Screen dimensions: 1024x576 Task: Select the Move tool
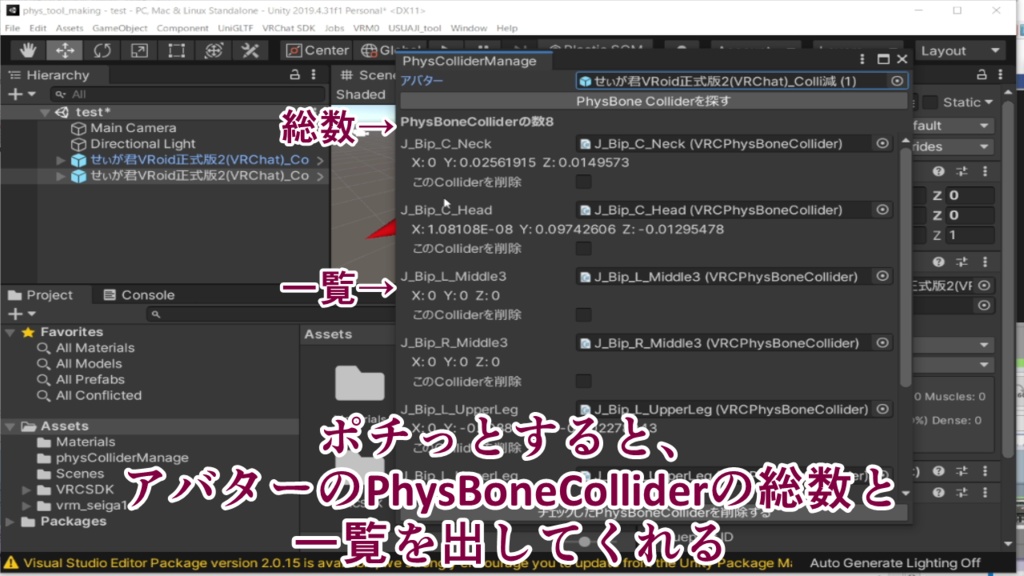[63, 48]
